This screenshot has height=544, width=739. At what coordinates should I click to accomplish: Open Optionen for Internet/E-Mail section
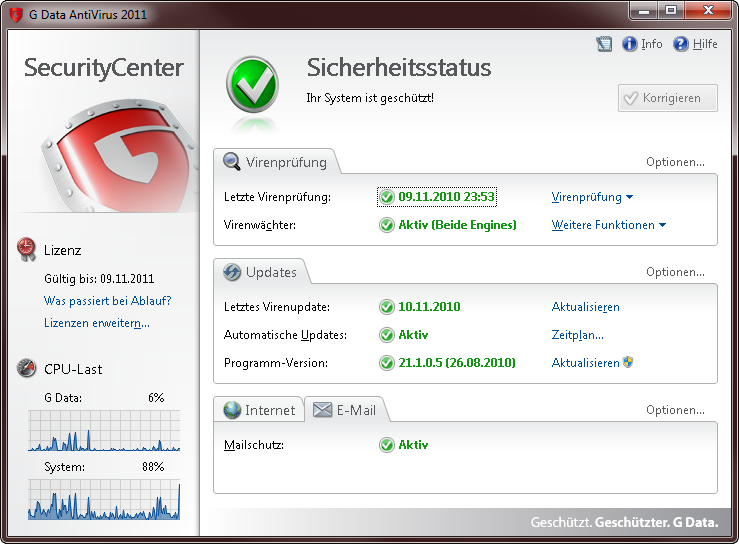click(x=675, y=410)
